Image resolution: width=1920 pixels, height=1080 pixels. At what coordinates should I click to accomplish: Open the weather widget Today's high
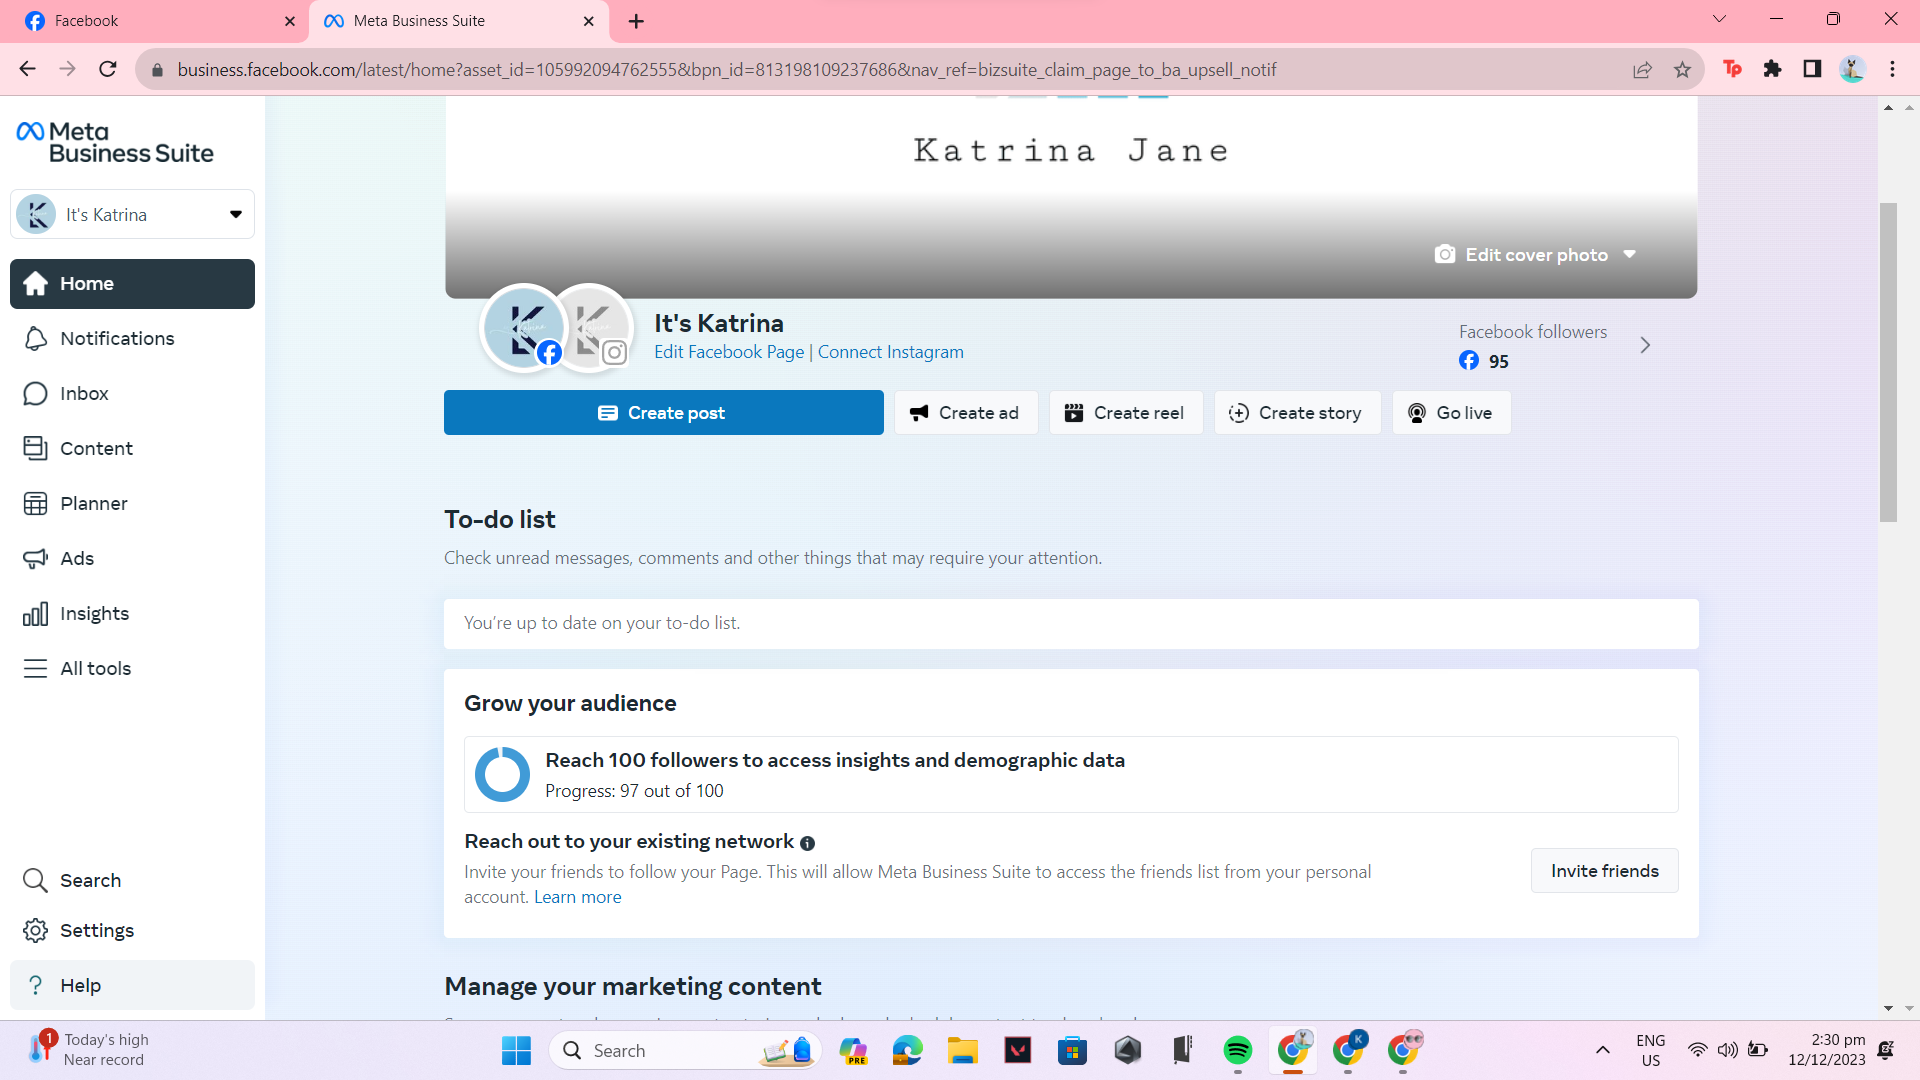point(88,1051)
